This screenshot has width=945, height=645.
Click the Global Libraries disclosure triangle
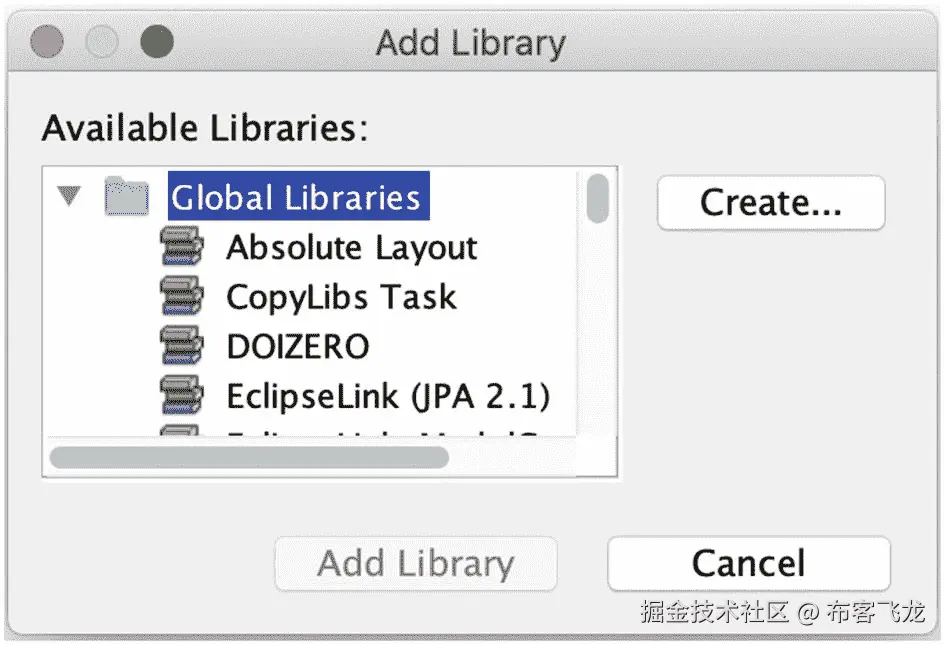[x=69, y=196]
